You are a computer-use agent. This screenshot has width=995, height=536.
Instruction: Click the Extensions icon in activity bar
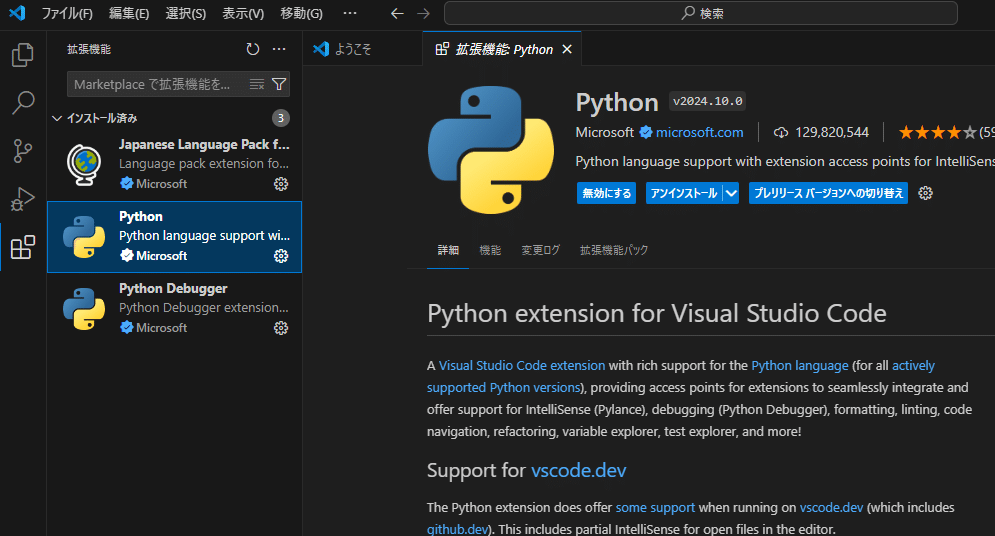coord(22,247)
